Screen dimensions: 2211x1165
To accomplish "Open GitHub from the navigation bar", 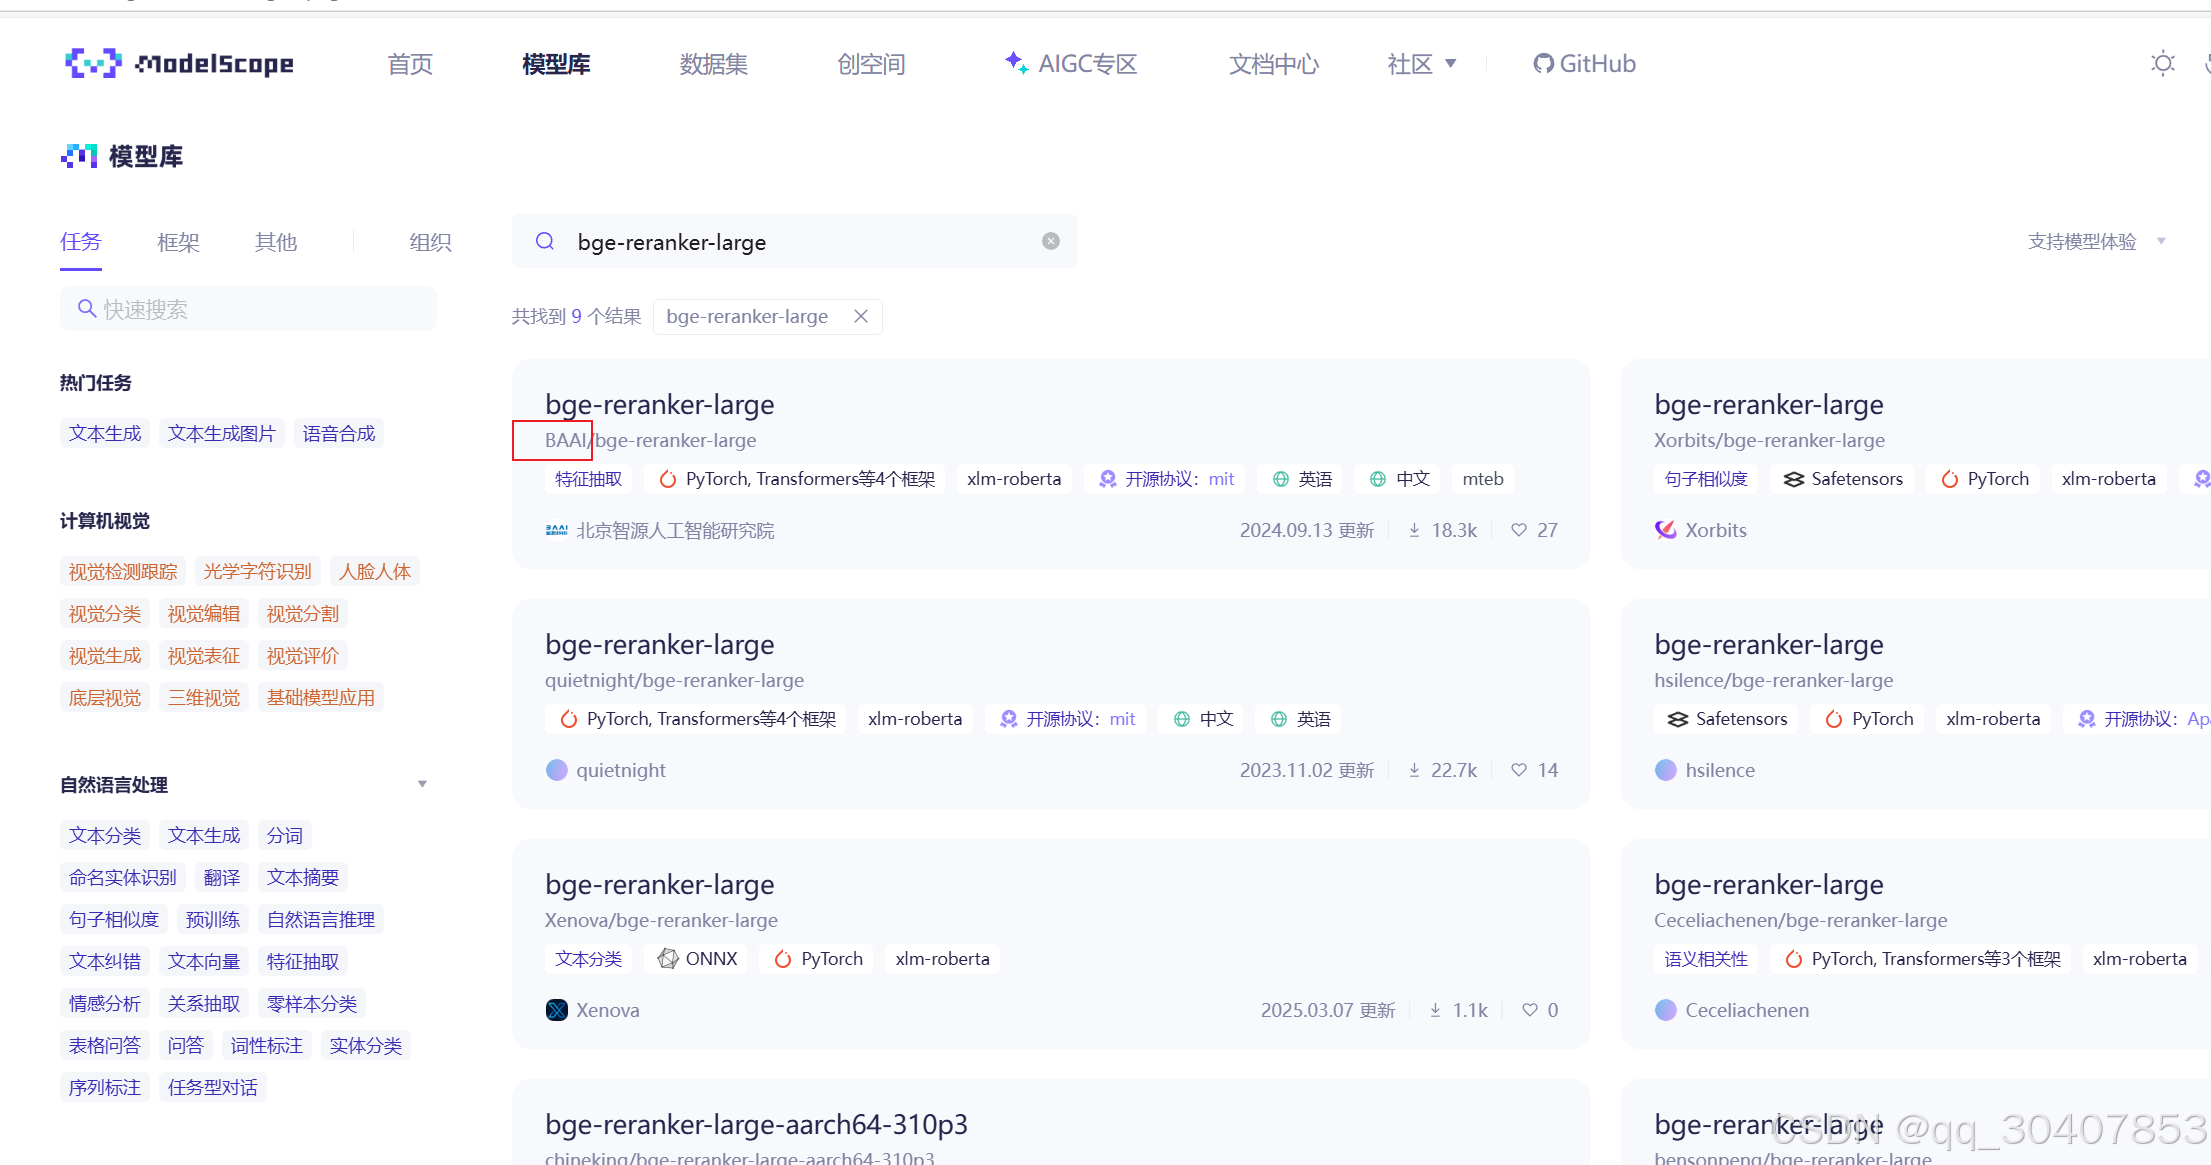I will (x=1584, y=63).
